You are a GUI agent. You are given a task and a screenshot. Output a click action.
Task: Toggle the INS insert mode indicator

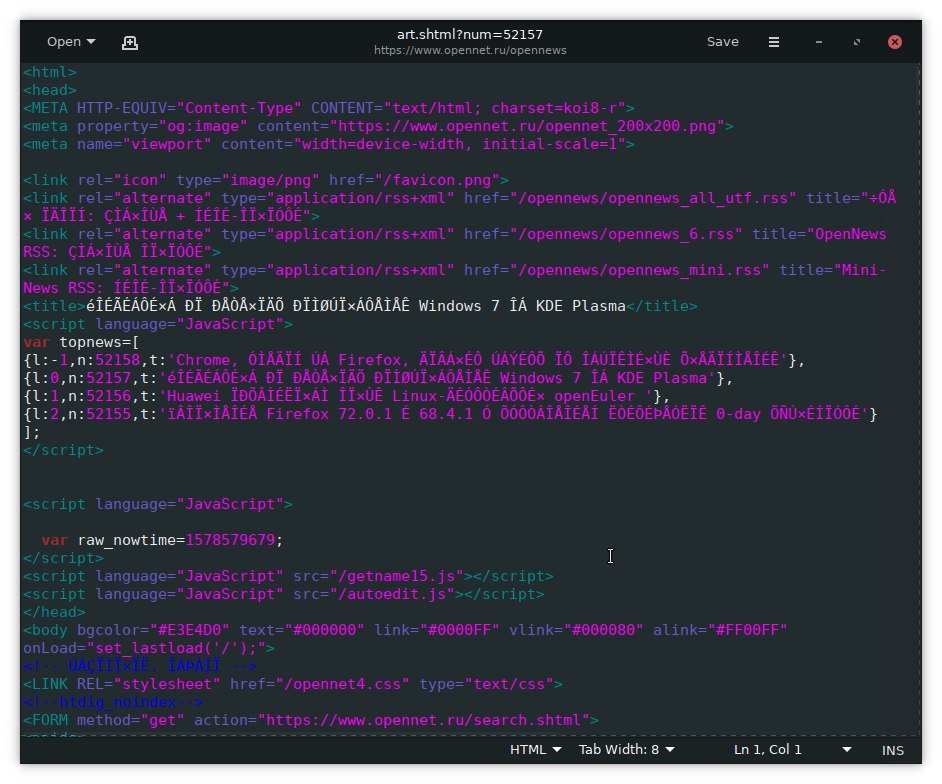893,750
